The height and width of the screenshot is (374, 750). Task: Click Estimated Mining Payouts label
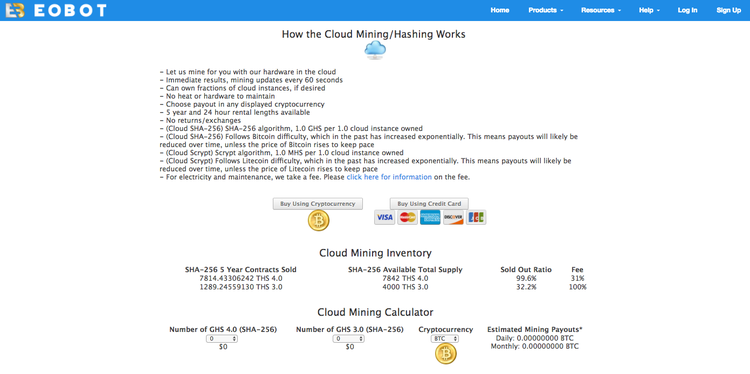(535, 330)
